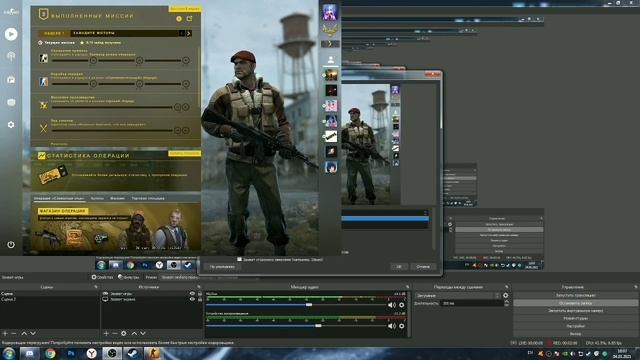This screenshot has width=640, height=360.
Task: Move source up arrow
Action: coord(134,333)
